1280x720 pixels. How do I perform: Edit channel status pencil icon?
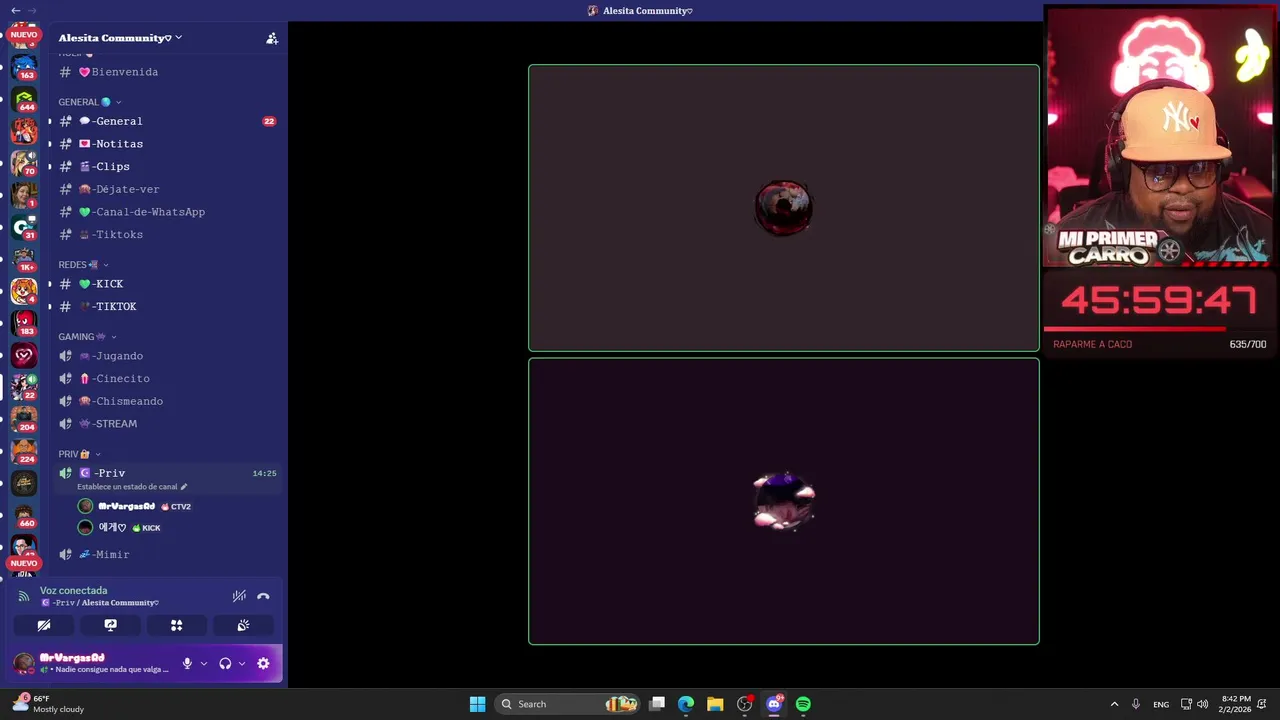click(x=183, y=487)
